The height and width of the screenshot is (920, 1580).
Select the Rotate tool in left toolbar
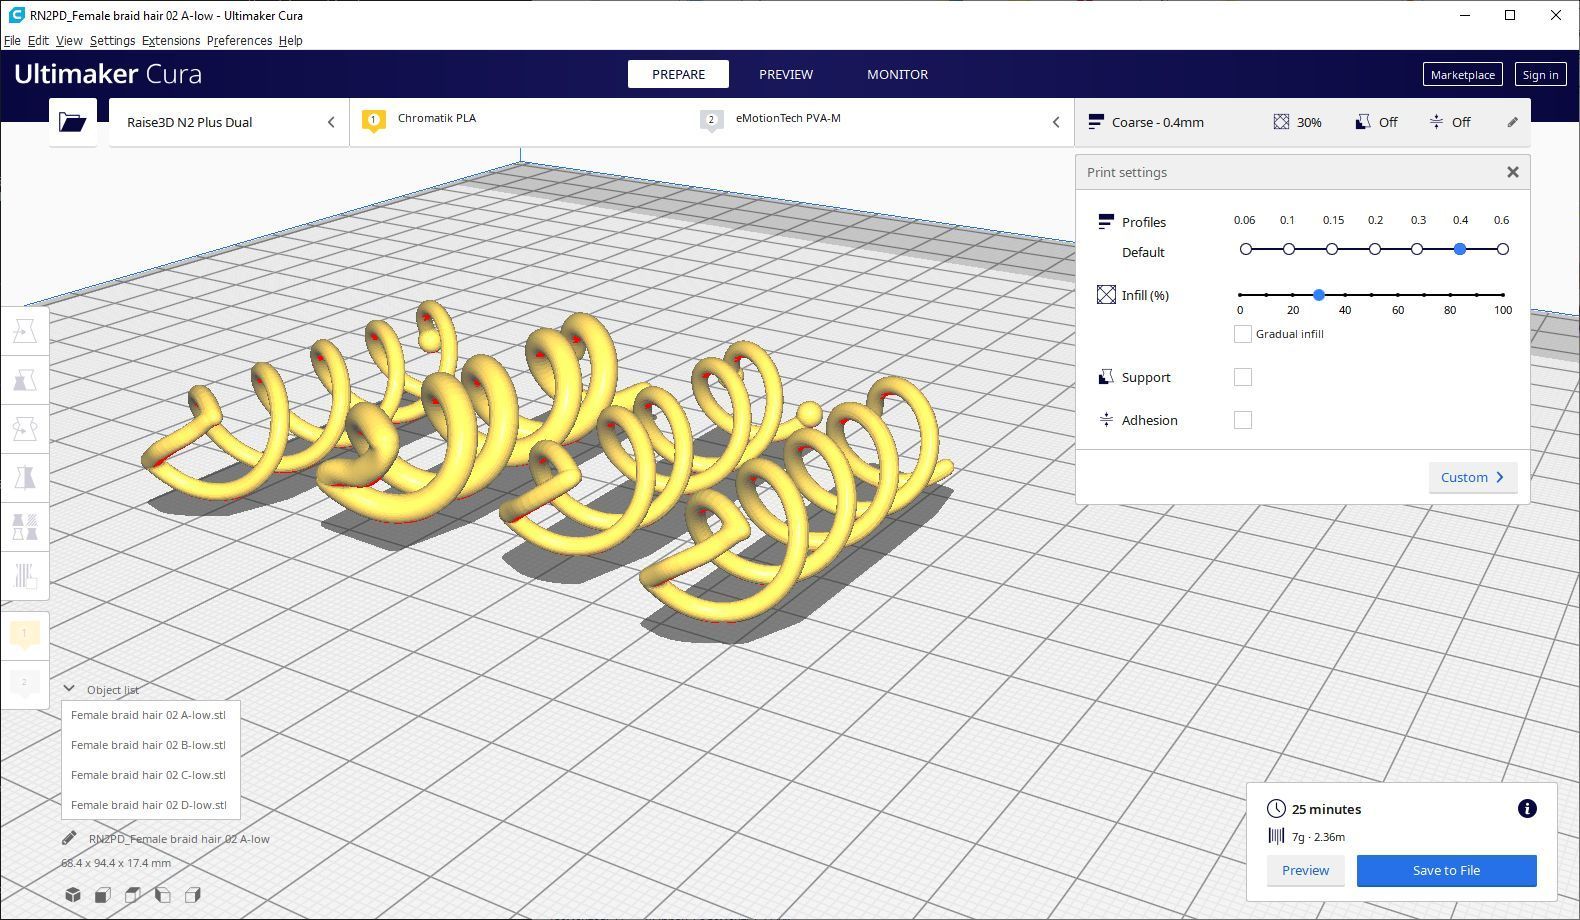(x=25, y=429)
